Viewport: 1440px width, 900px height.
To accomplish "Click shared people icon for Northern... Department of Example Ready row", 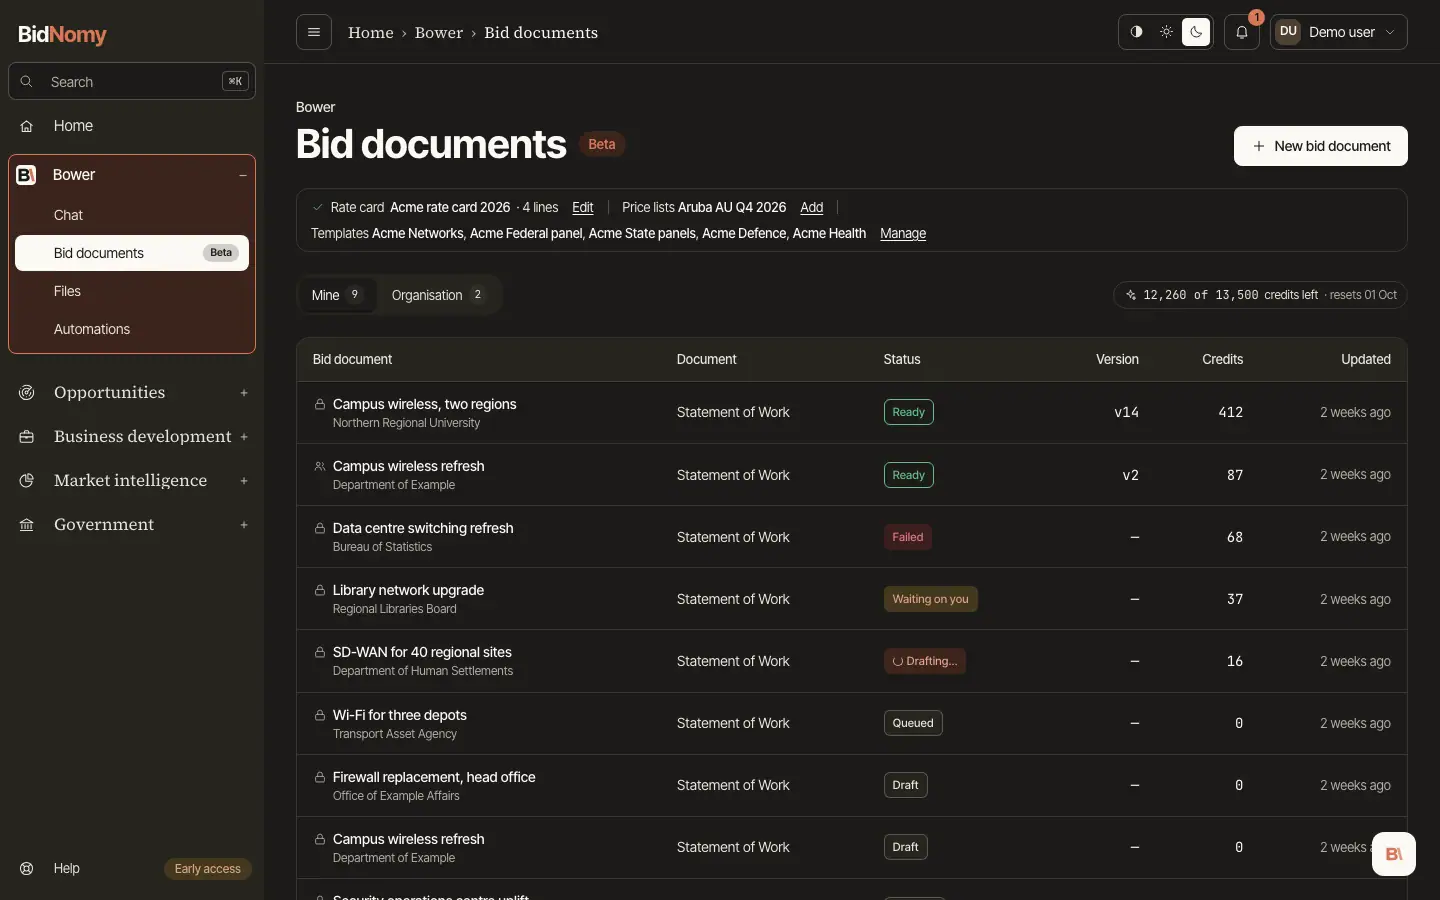I will (x=320, y=466).
